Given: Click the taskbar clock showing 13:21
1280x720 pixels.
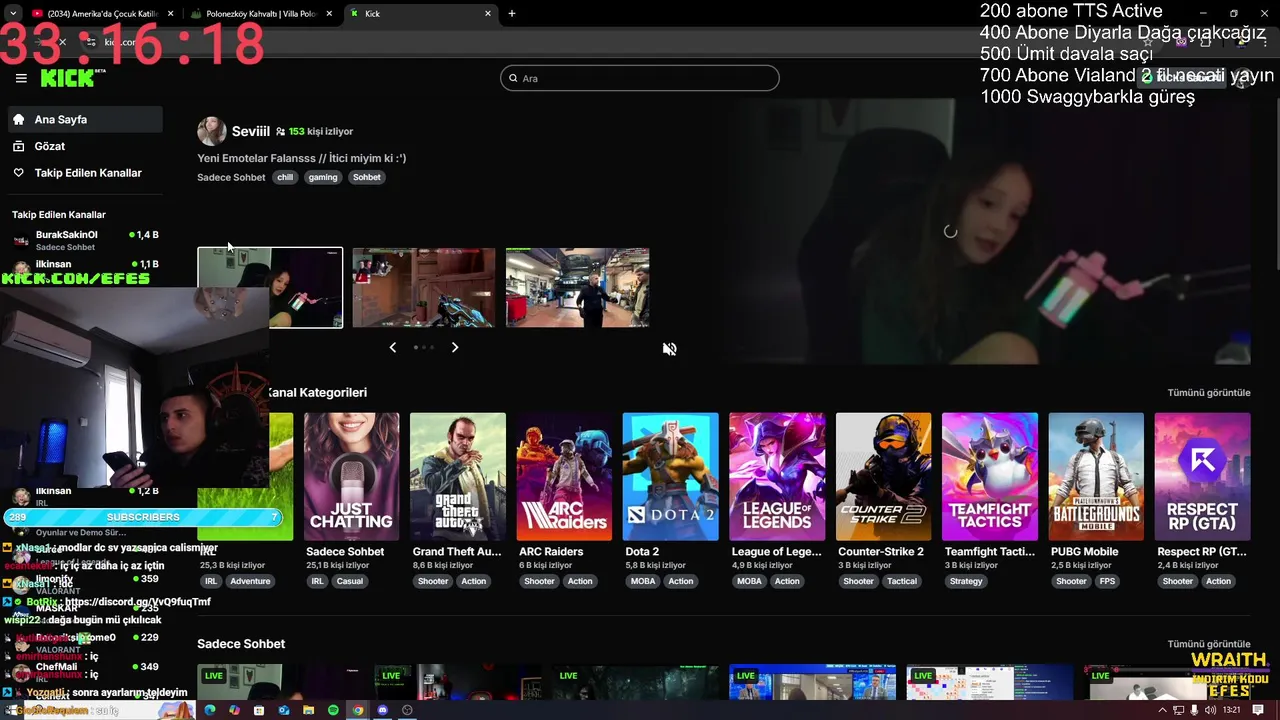Looking at the screenshot, I should pos(1231,710).
